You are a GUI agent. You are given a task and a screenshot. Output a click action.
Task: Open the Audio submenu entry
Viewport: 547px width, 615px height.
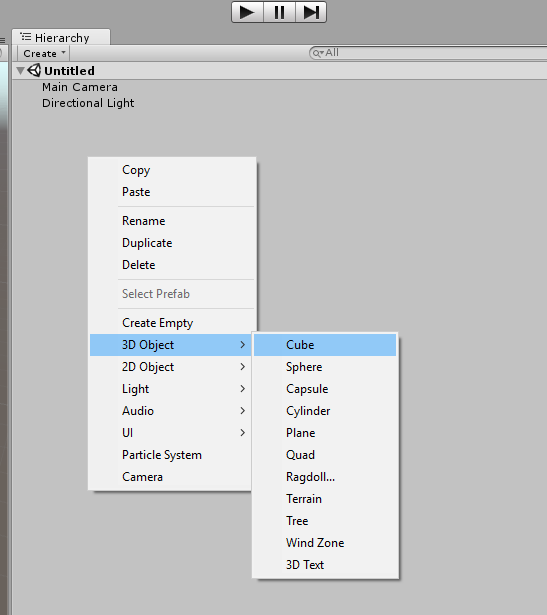pos(171,411)
